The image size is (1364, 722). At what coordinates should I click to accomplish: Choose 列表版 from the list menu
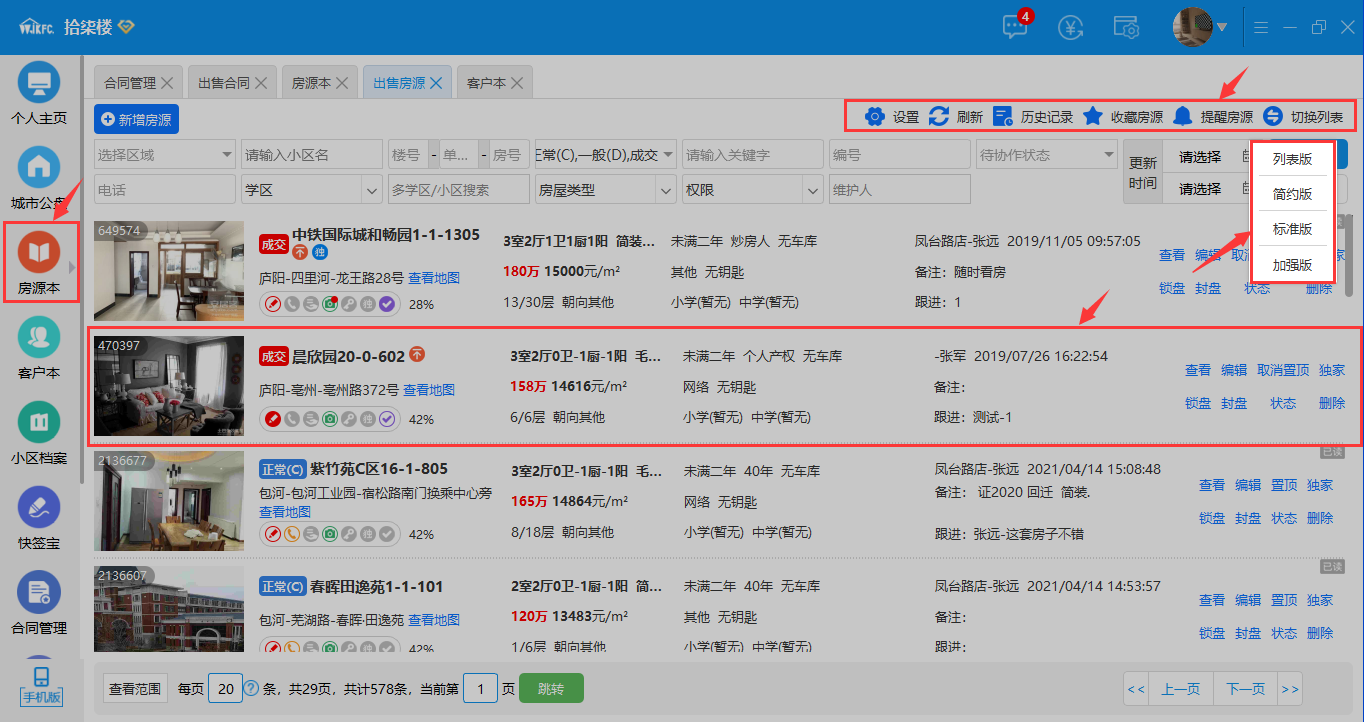tap(1292, 159)
